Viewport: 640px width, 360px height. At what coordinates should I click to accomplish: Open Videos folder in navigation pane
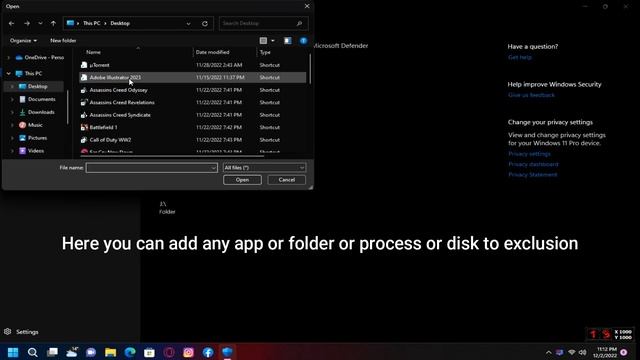36,151
